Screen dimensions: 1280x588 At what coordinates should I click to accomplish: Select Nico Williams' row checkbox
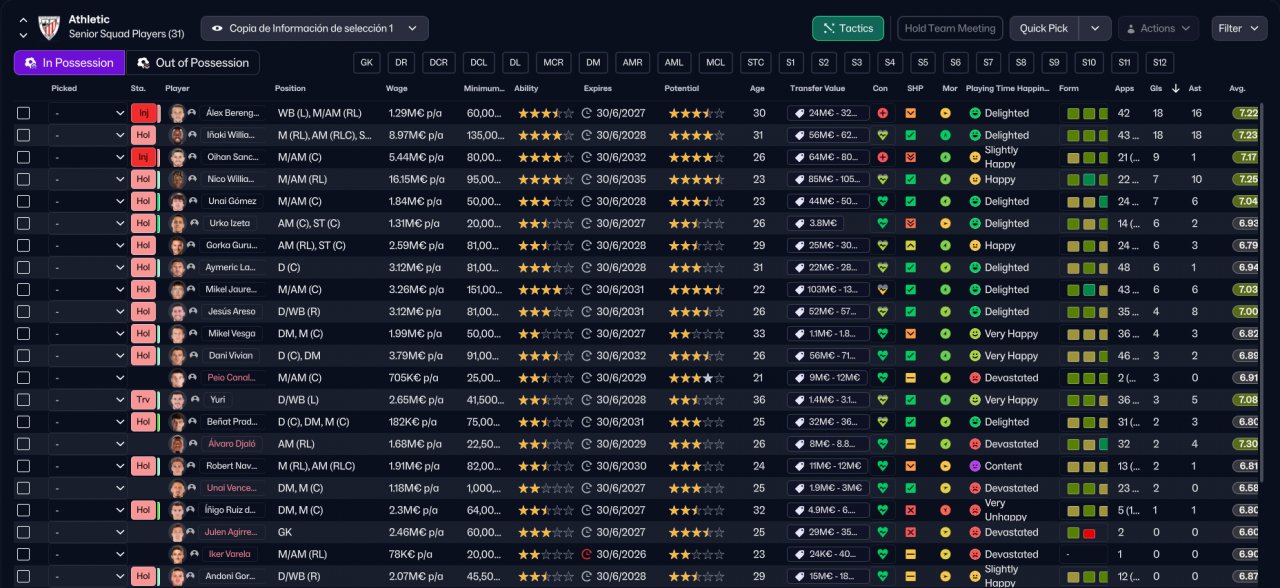[x=24, y=179]
